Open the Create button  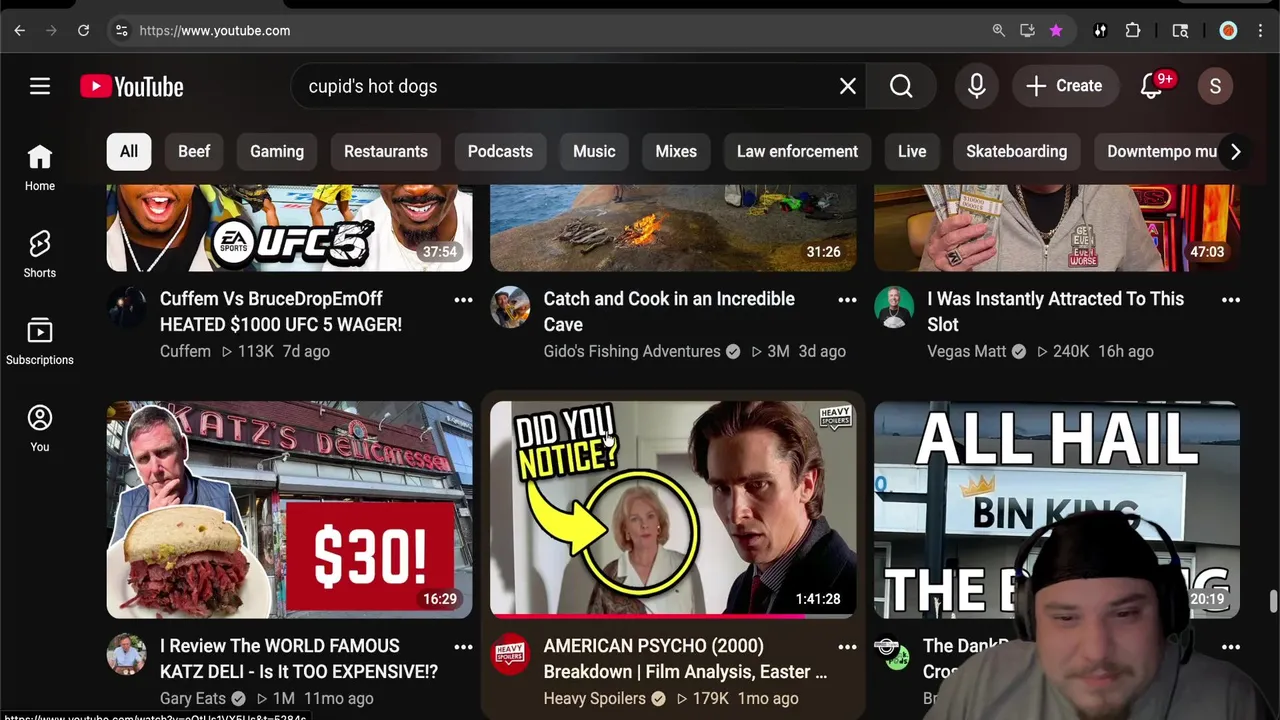pyautogui.click(x=1064, y=86)
